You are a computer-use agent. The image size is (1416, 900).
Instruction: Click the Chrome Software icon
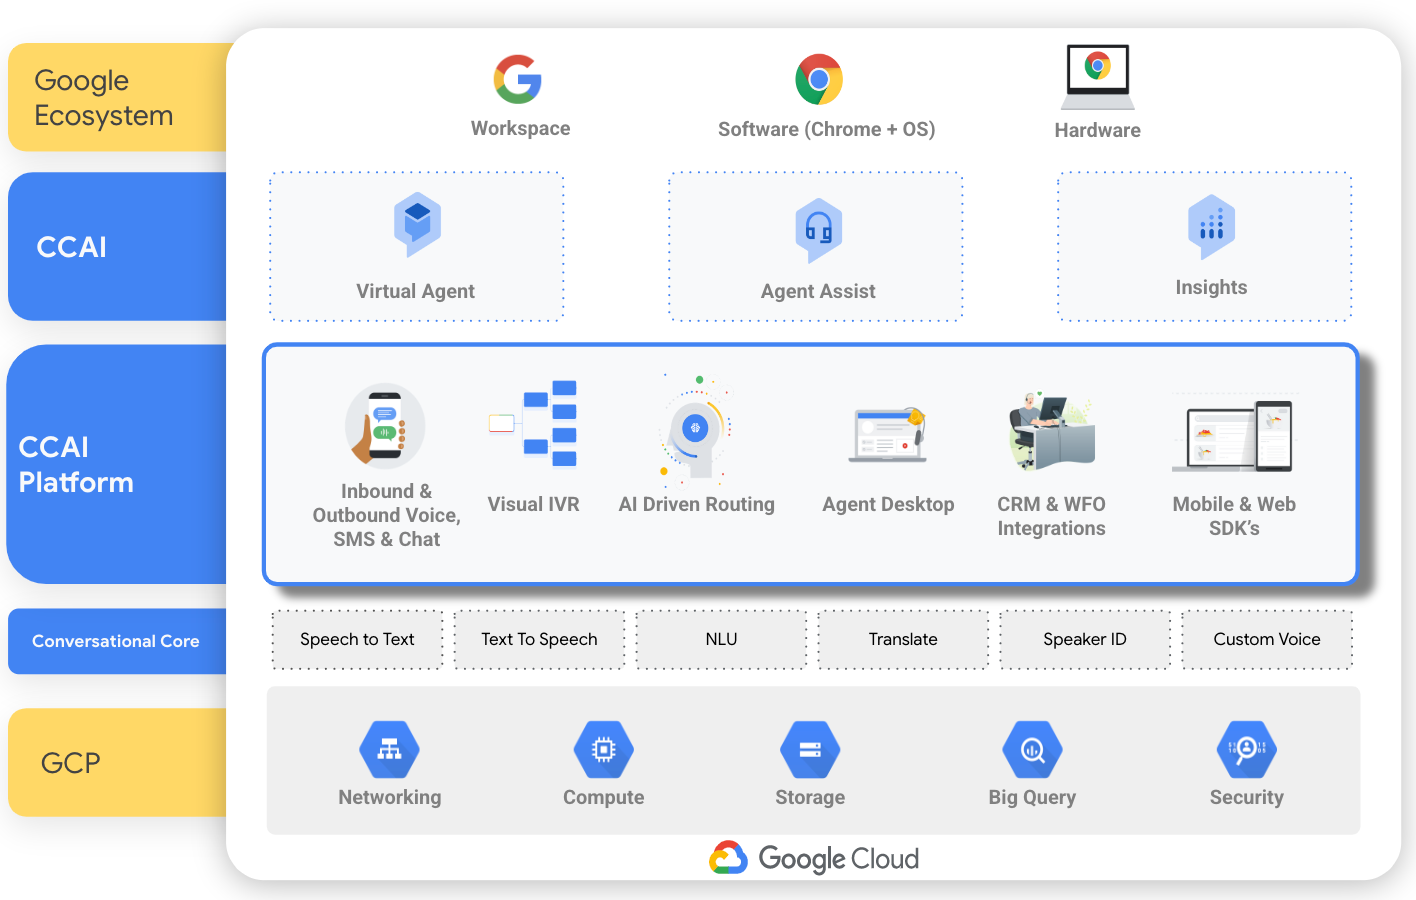point(820,78)
